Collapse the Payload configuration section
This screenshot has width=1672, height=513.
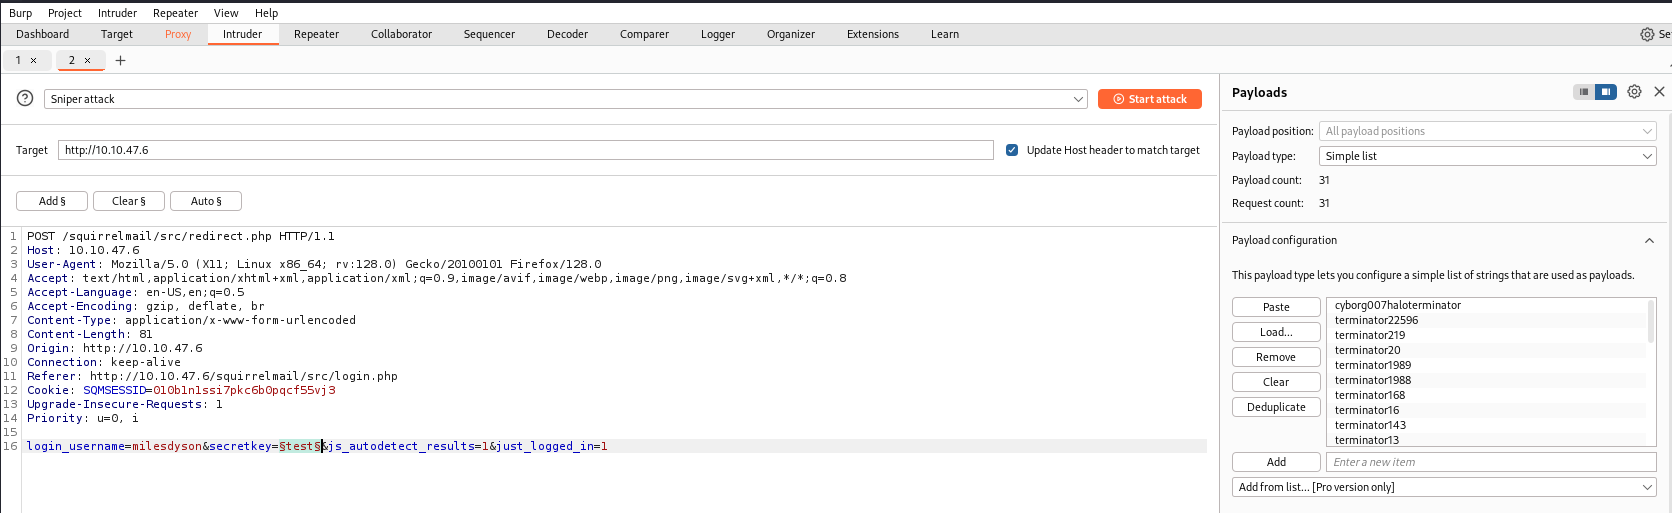tap(1649, 240)
